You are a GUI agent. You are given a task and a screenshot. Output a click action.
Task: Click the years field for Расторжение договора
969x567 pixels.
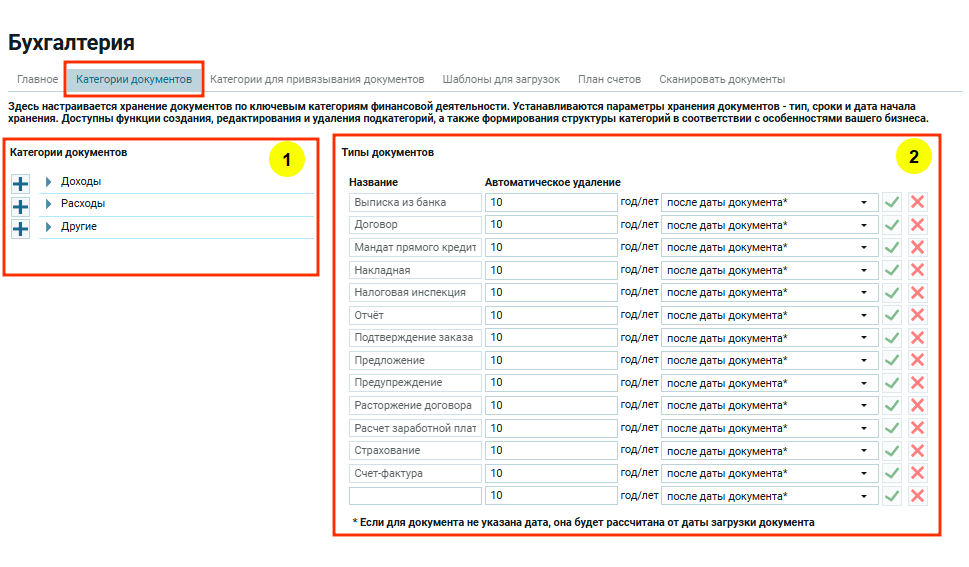click(550, 405)
